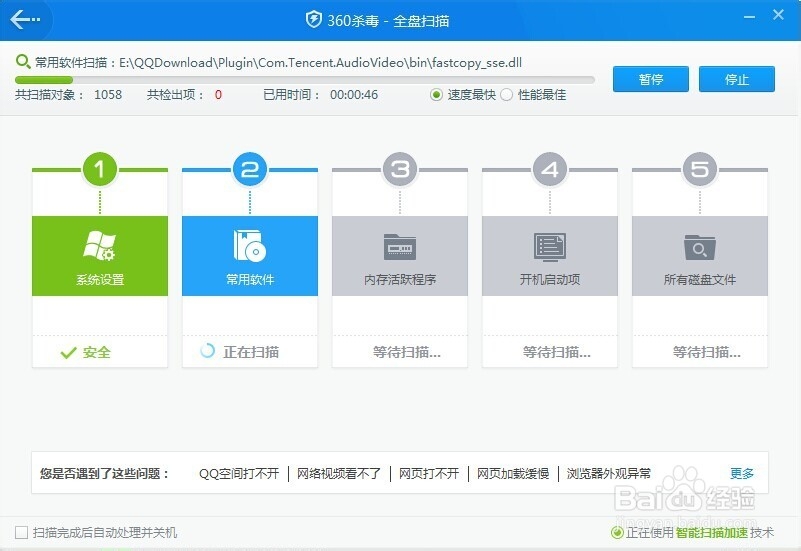
Task: Click the magnifier icon beside scan path
Action: click(x=22, y=62)
